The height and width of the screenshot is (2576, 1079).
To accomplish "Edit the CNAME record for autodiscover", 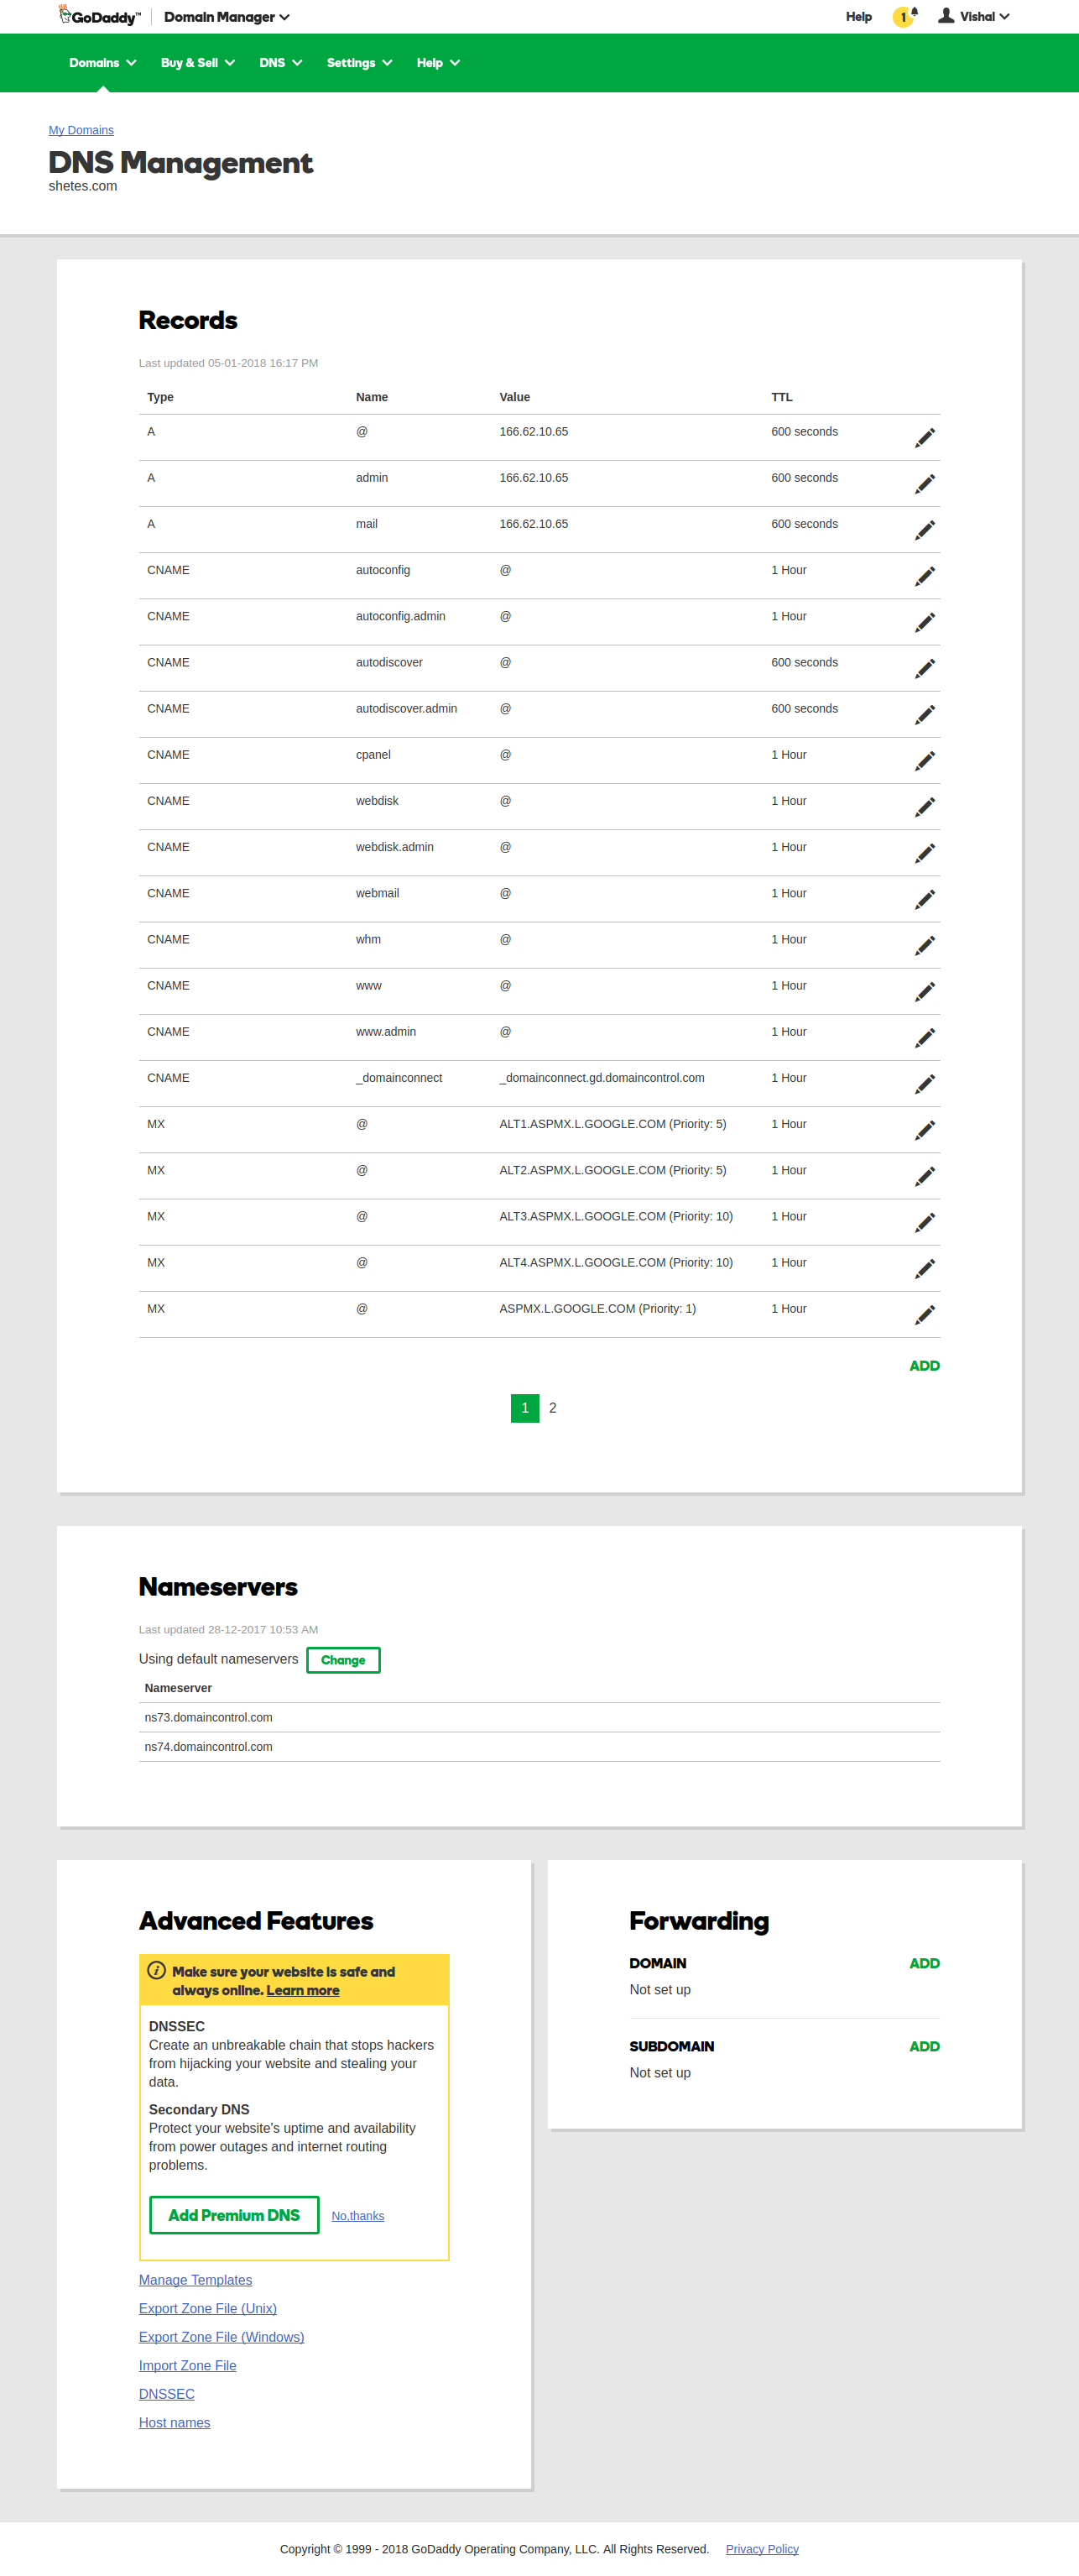I will point(924,668).
